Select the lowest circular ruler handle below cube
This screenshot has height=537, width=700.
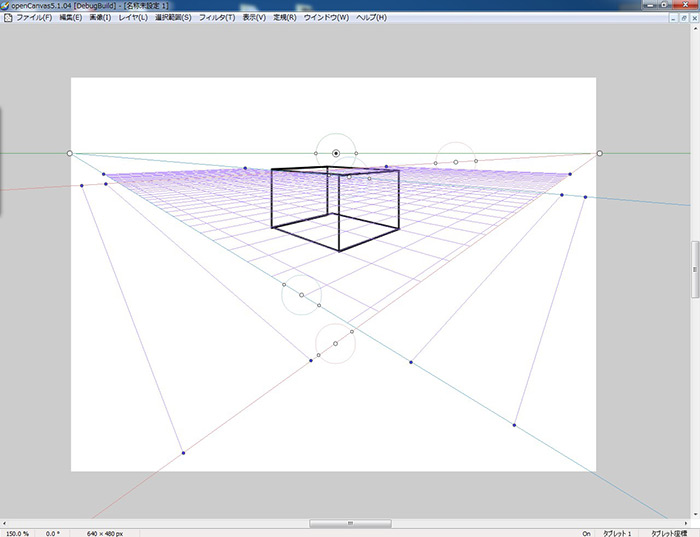pos(335,343)
